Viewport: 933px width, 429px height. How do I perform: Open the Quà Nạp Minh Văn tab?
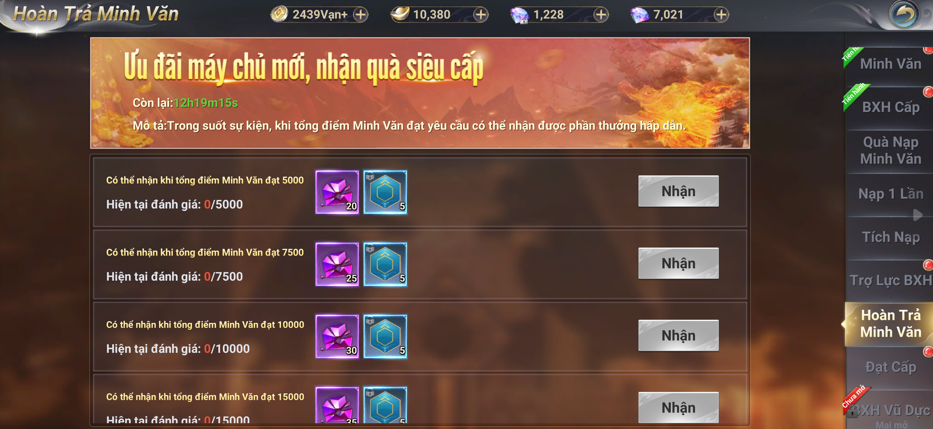coord(890,151)
